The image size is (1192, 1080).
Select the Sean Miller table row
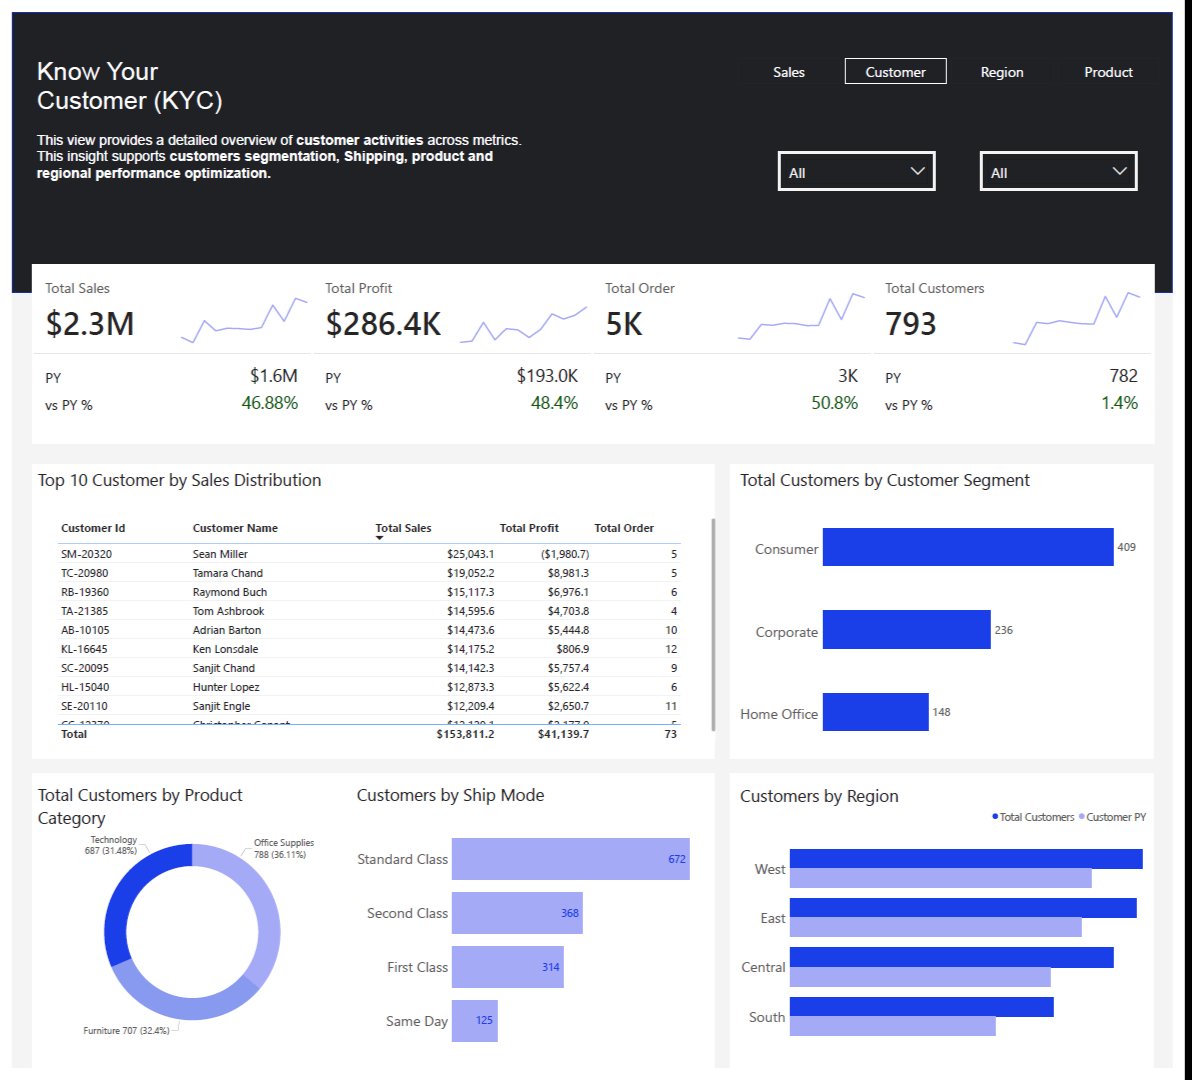(300, 553)
